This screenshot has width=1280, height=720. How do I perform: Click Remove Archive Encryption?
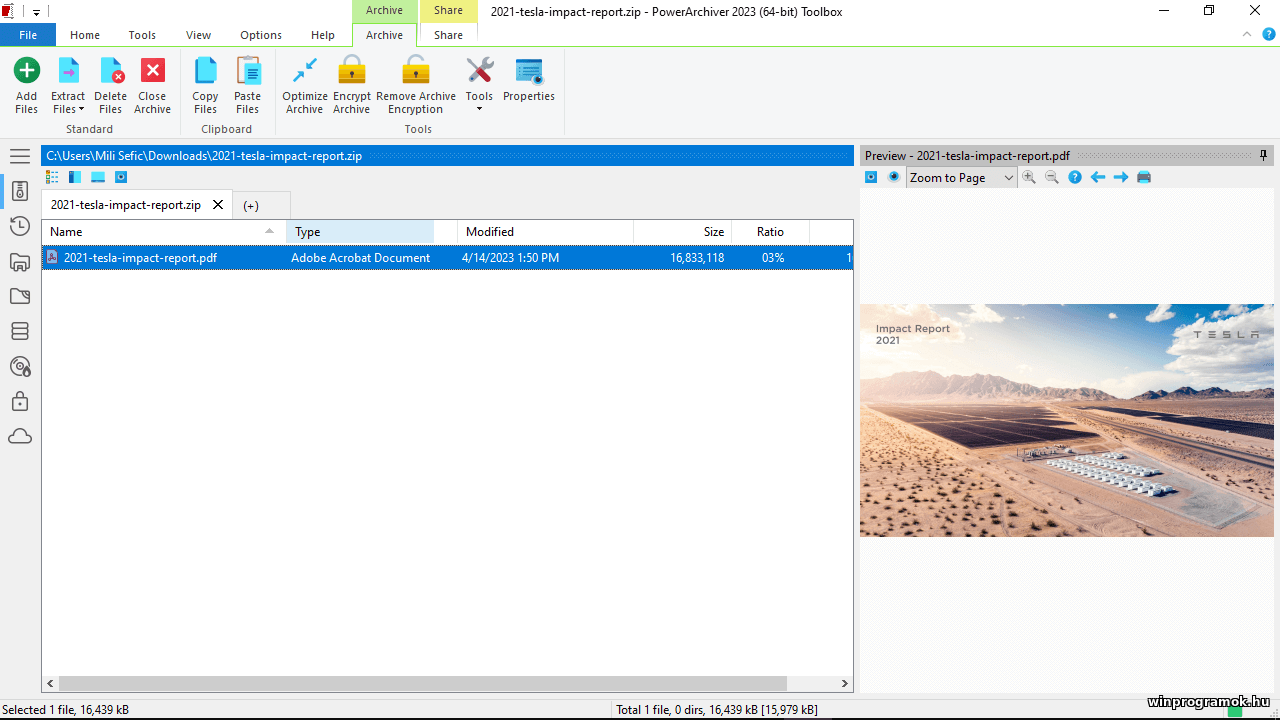416,85
